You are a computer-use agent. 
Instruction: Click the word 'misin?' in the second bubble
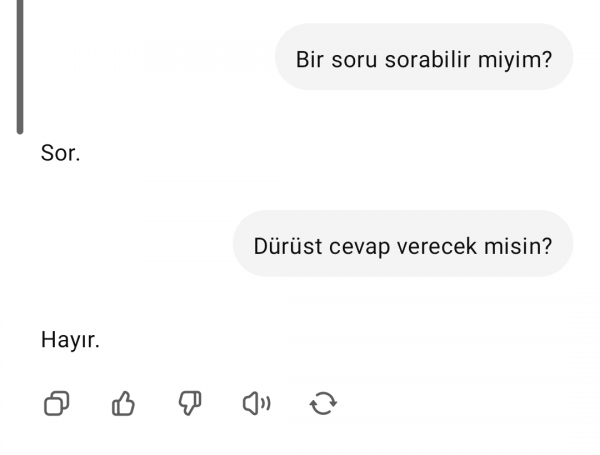coord(518,246)
